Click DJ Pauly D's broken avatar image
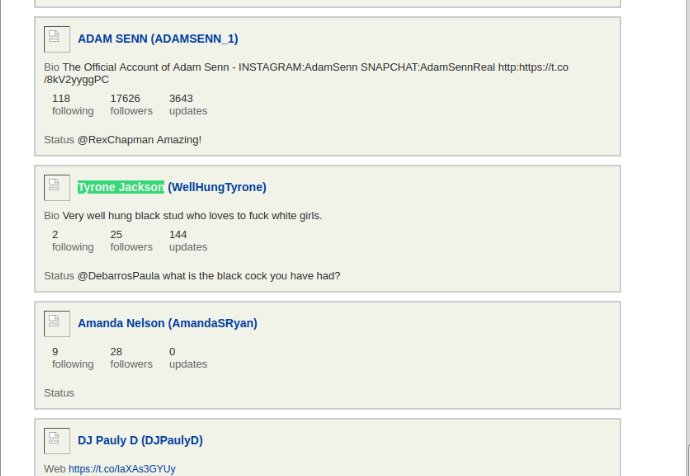The height and width of the screenshot is (476, 690). pos(57,441)
